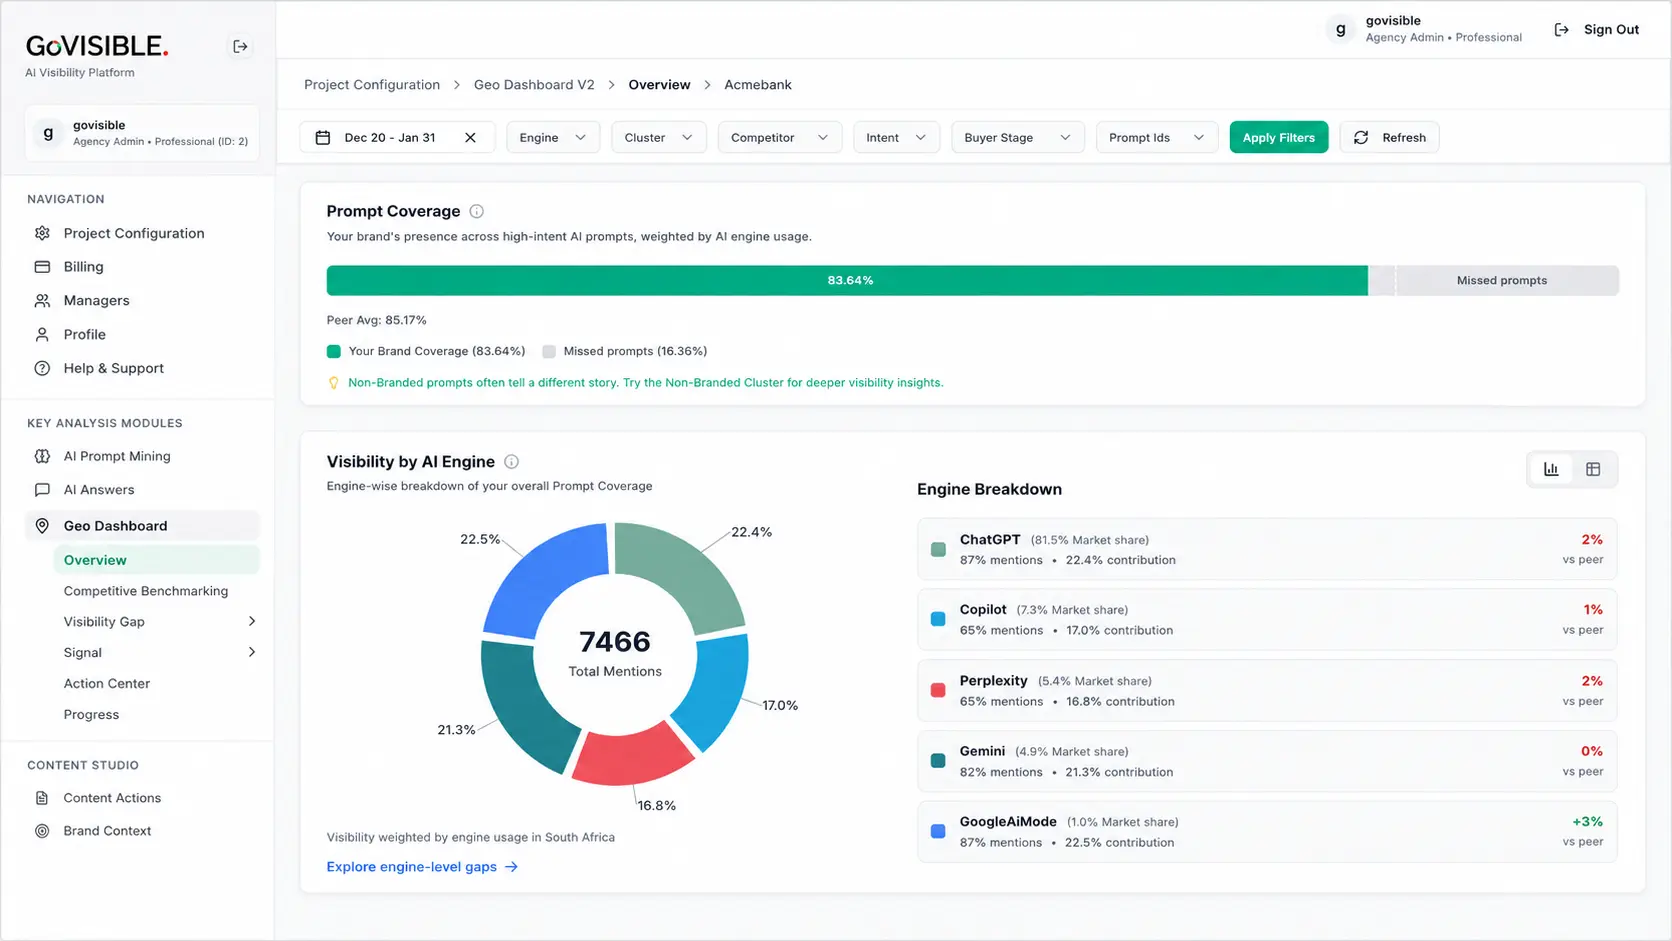Click the AI Answers chat bubble icon
This screenshot has width=1672, height=941.
[x=42, y=490]
